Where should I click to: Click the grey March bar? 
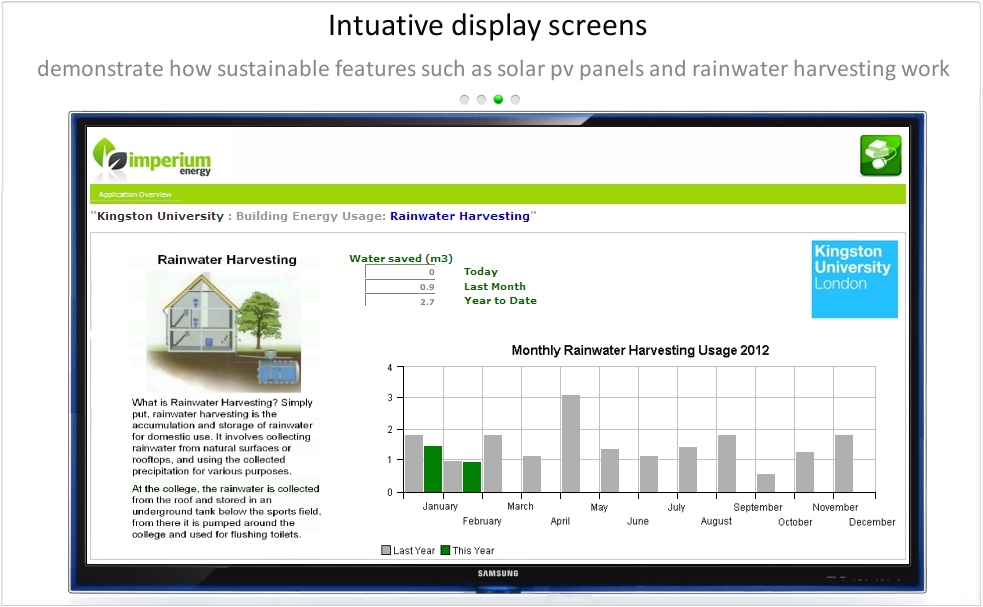click(x=532, y=474)
